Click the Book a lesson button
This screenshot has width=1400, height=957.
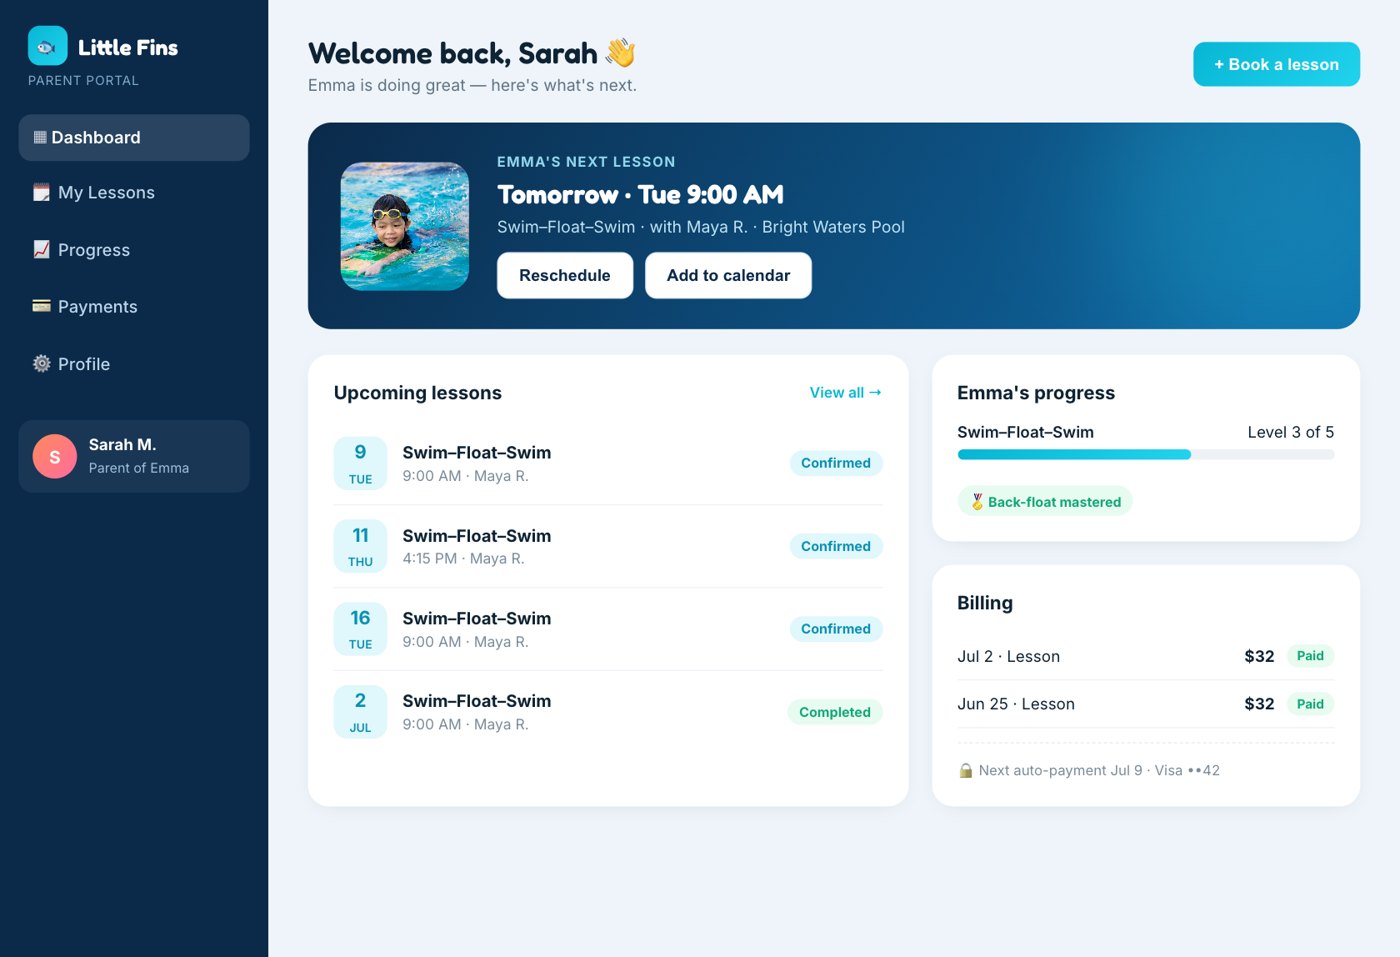point(1276,64)
